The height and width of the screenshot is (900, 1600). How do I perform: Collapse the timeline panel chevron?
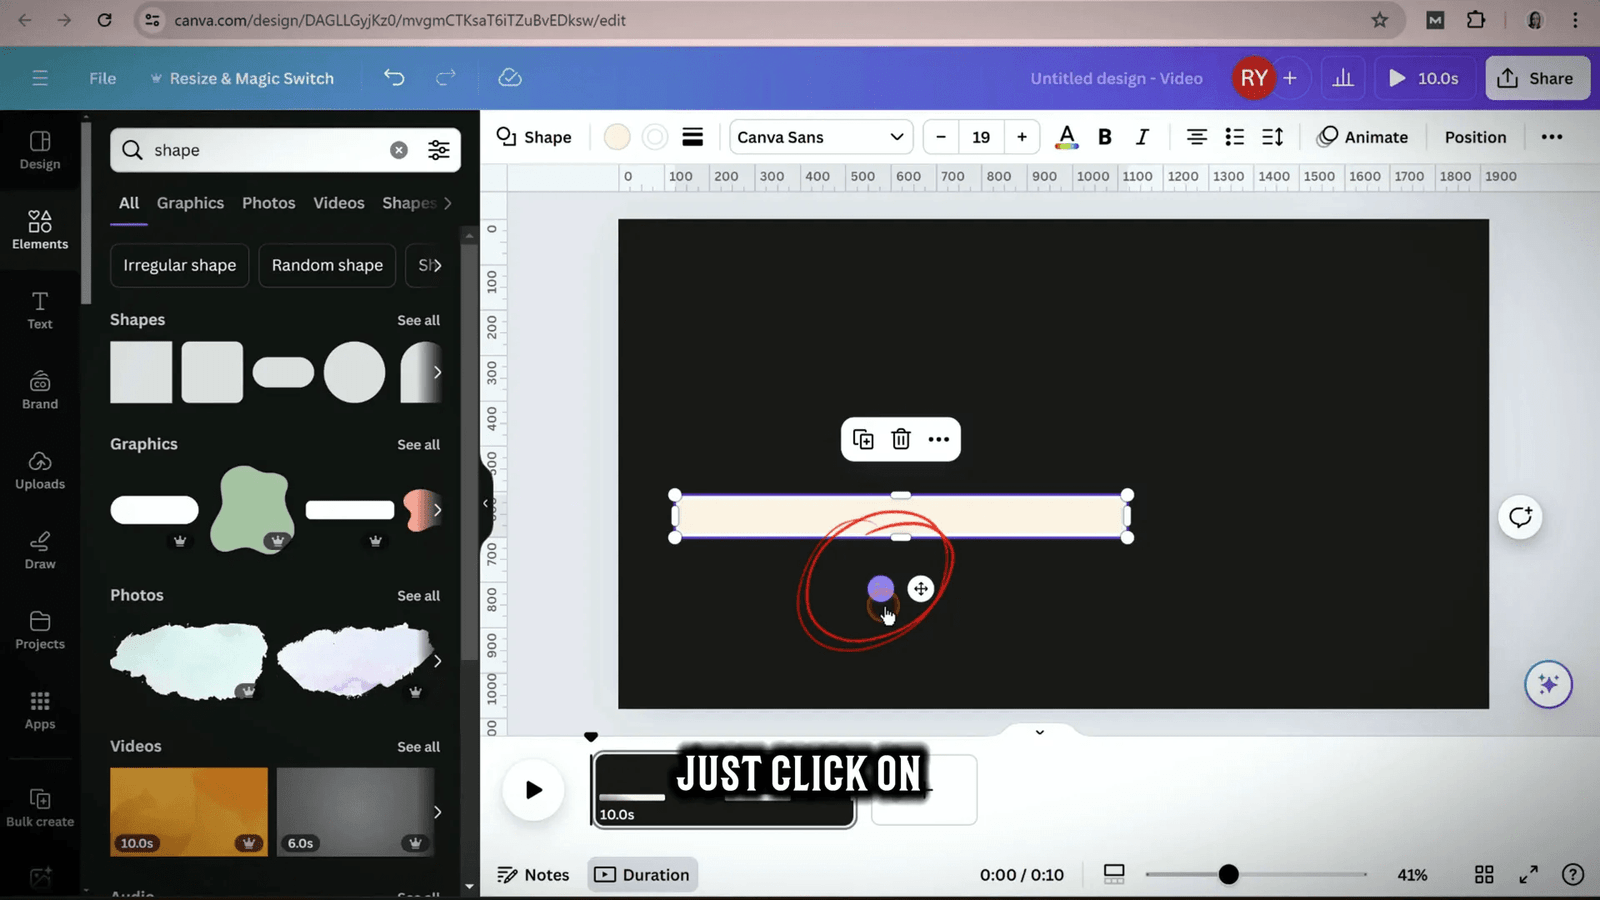pos(1040,732)
